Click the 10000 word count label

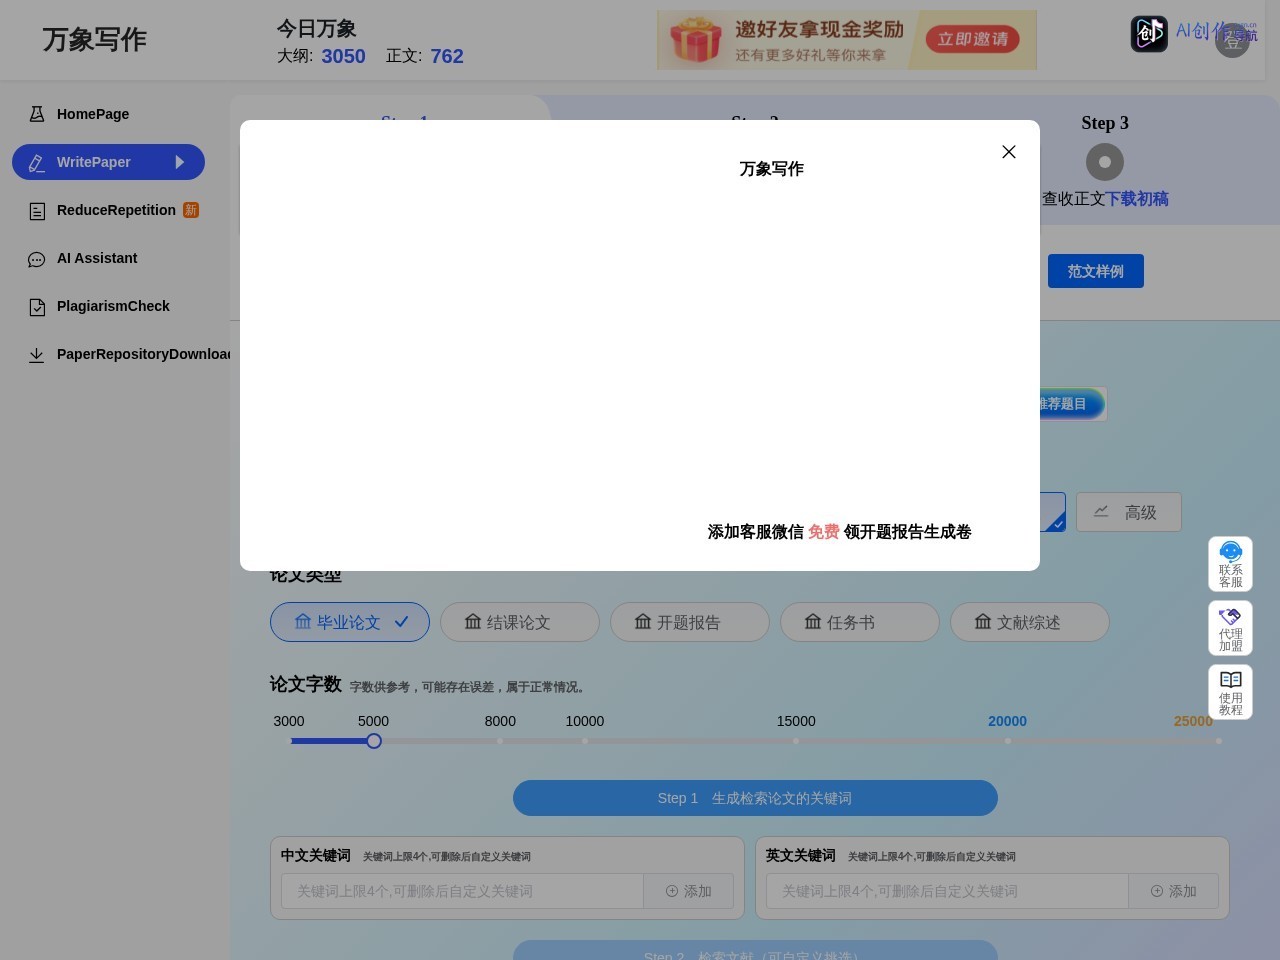point(585,721)
